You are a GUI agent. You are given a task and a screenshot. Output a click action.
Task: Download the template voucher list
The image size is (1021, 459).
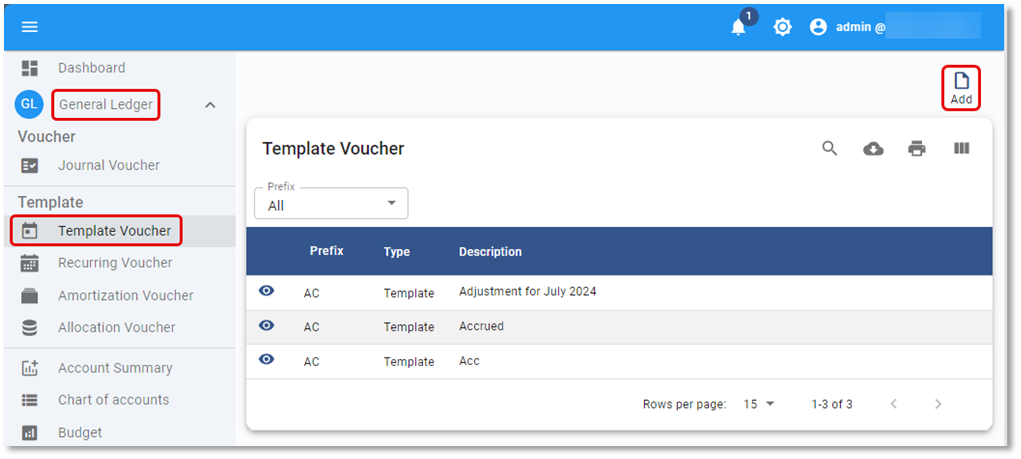[x=873, y=149]
